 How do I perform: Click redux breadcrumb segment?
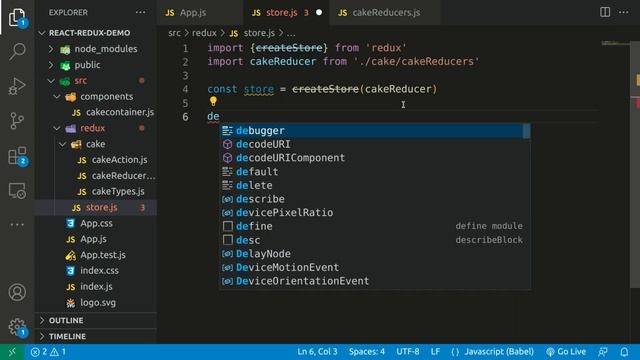point(204,33)
